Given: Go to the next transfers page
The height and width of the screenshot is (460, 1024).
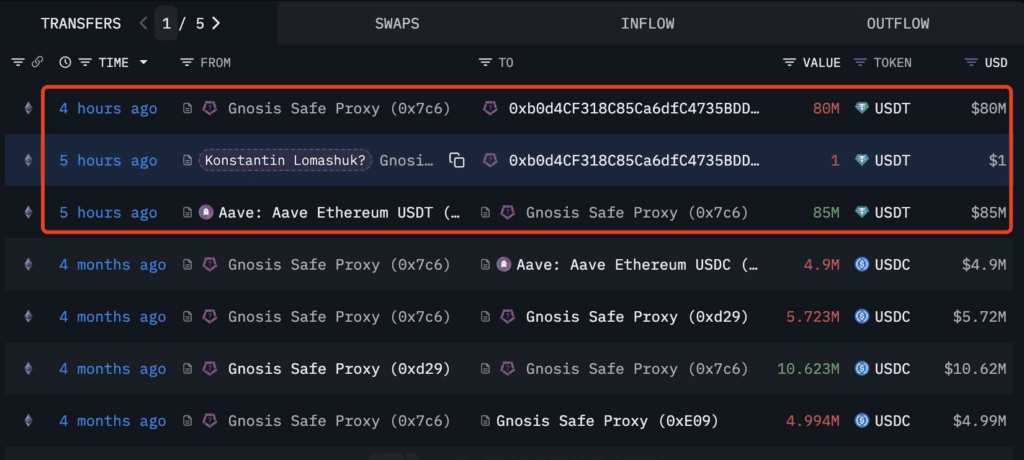Looking at the screenshot, I should [x=216, y=23].
